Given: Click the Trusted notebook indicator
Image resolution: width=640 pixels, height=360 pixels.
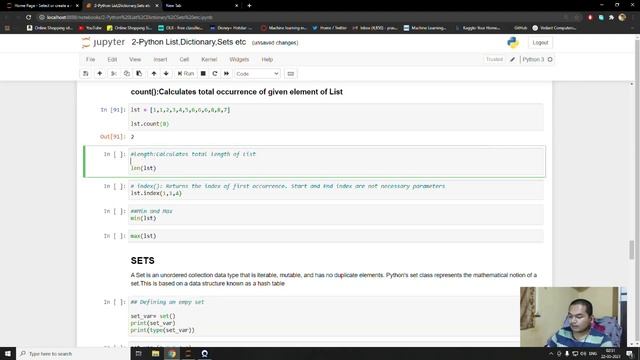Looking at the screenshot, I should click(x=494, y=60).
